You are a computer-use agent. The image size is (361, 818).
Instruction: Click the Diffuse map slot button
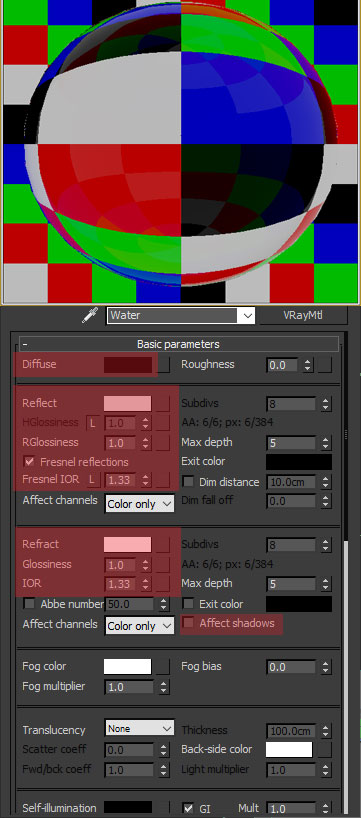163,365
